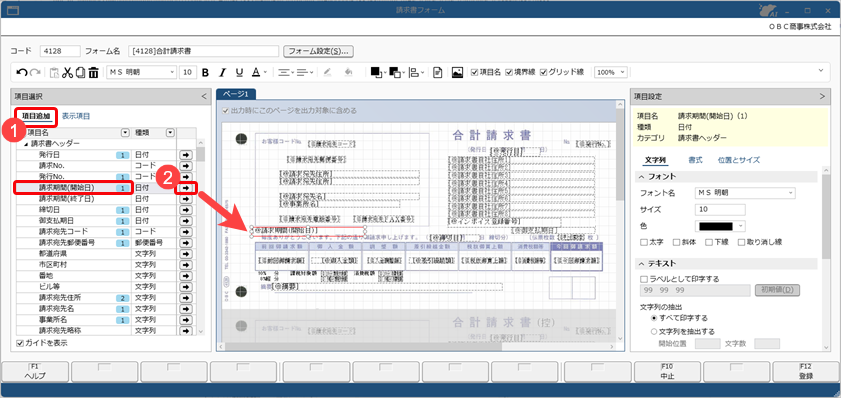Open the font color A menu
The height and width of the screenshot is (398, 841).
point(259,72)
